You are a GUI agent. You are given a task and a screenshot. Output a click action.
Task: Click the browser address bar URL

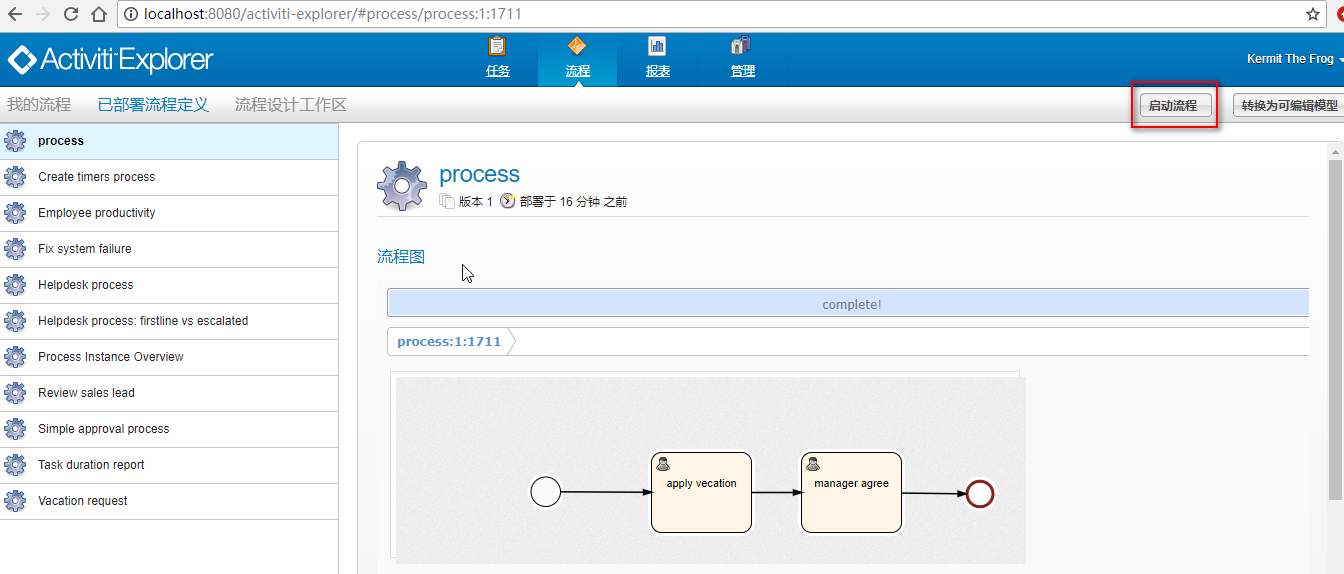point(333,14)
